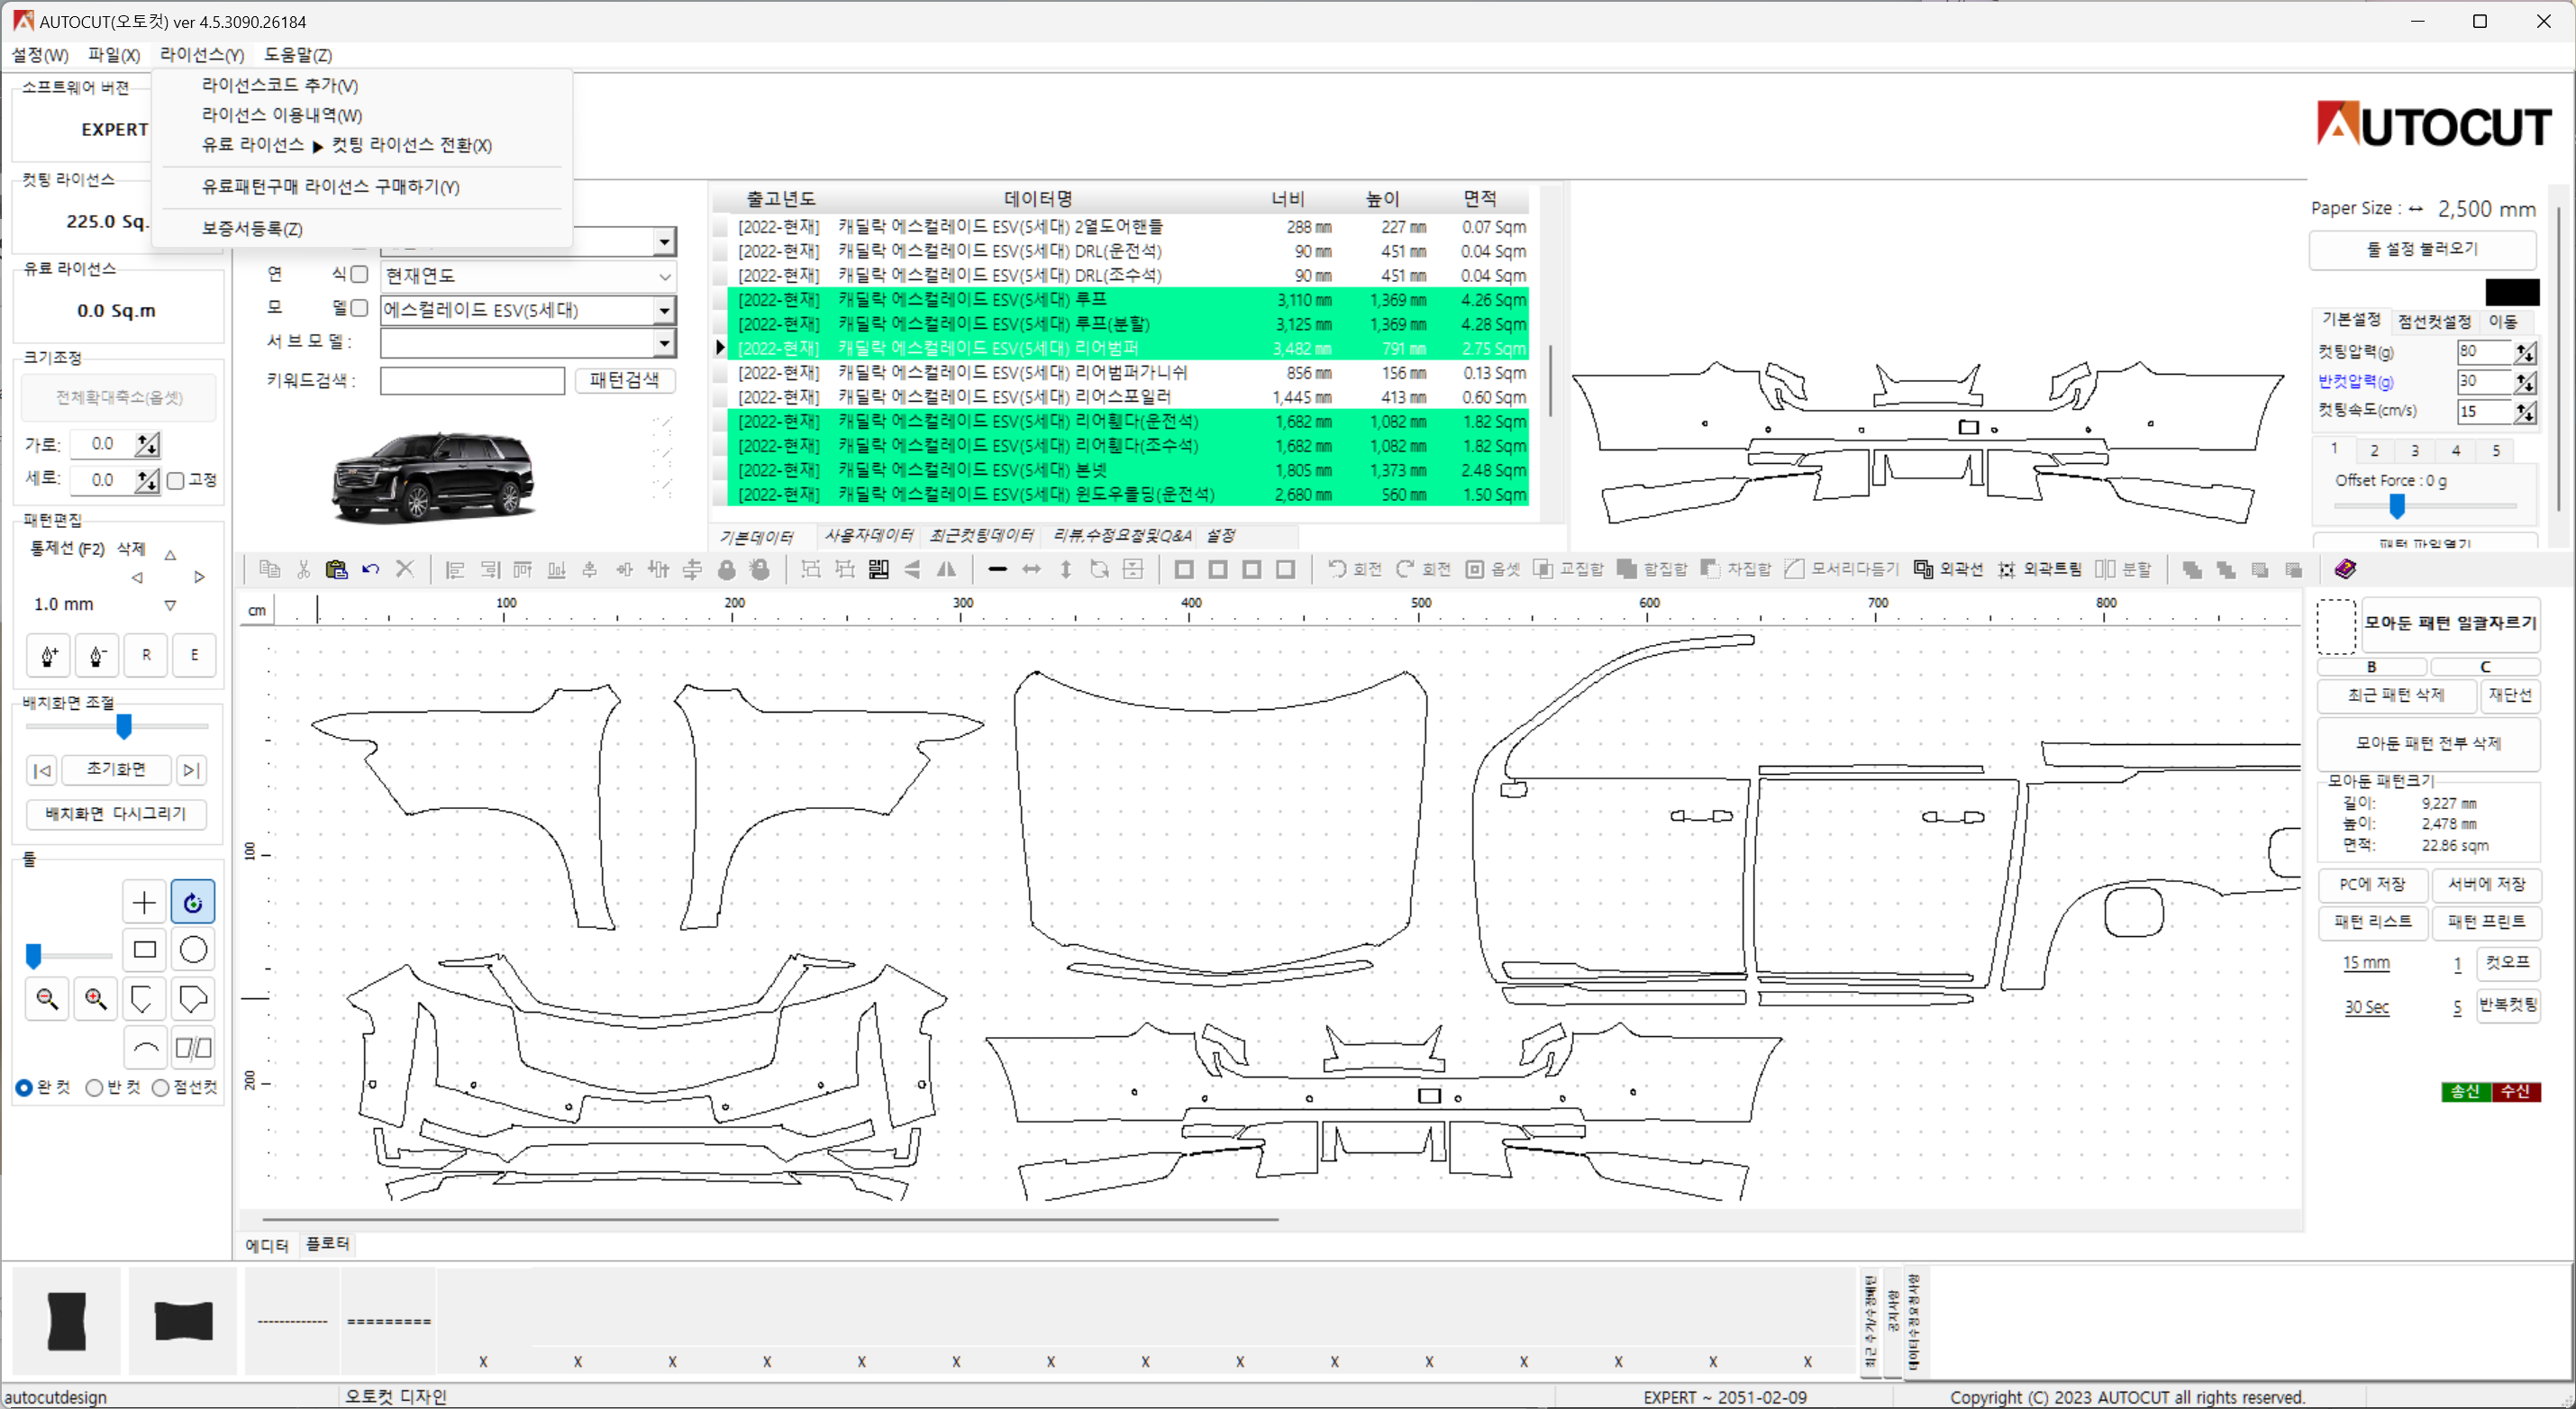Click the Offset Force slider handle
The image size is (2576, 1409).
(x=2396, y=506)
